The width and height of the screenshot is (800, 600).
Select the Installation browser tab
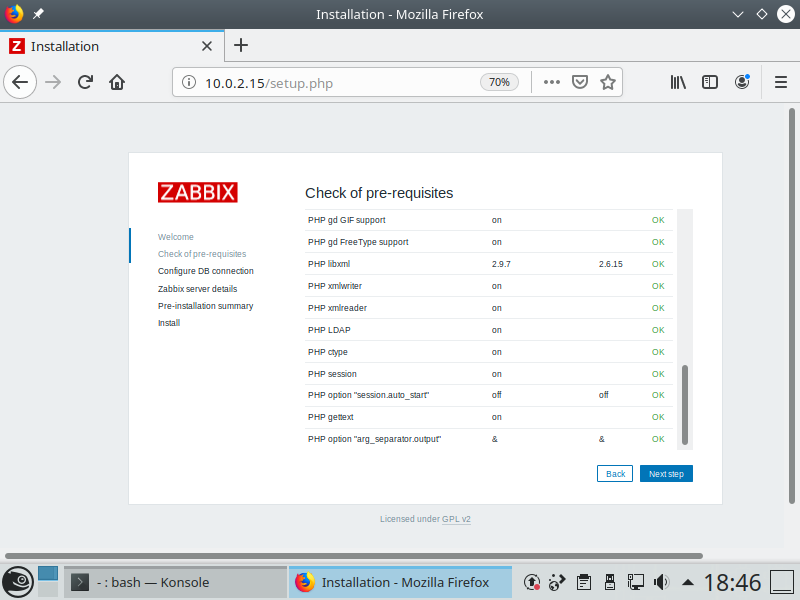click(112, 46)
